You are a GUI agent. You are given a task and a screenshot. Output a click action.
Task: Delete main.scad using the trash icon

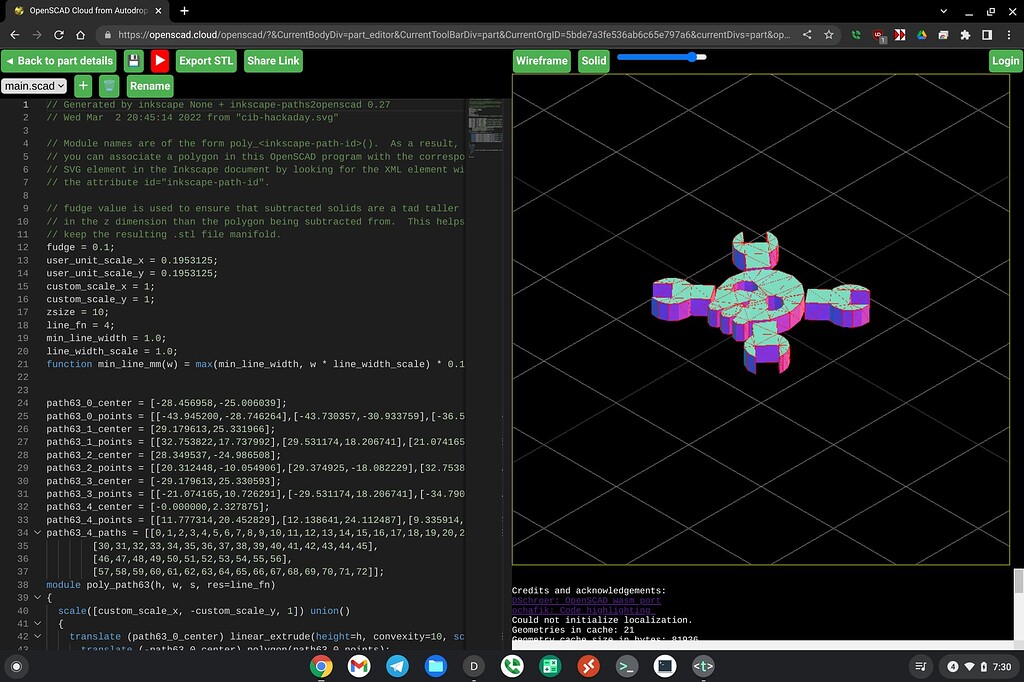[108, 85]
